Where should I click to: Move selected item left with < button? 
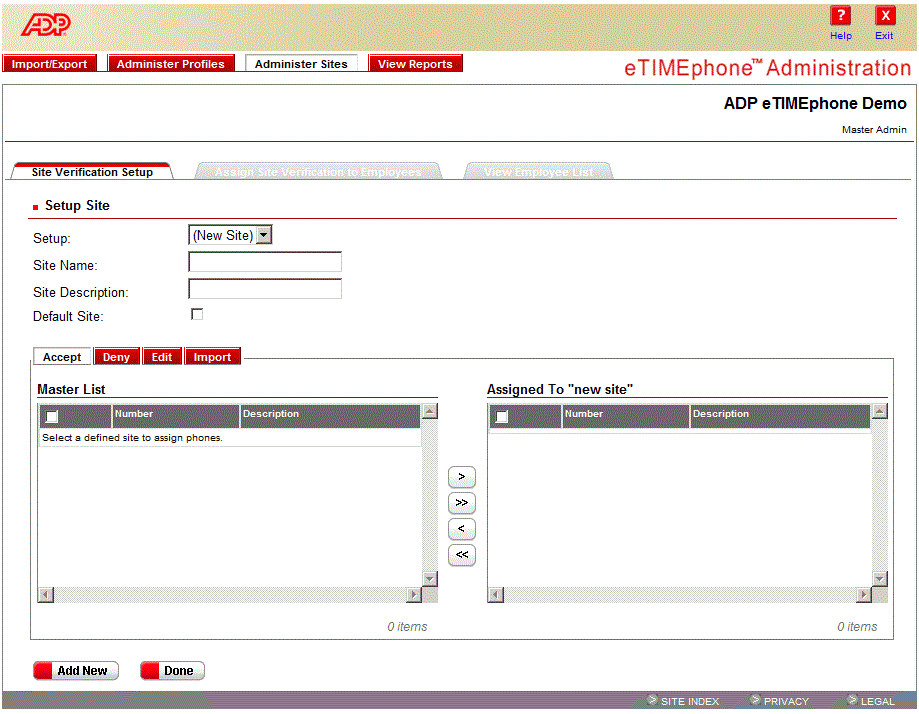tap(462, 529)
